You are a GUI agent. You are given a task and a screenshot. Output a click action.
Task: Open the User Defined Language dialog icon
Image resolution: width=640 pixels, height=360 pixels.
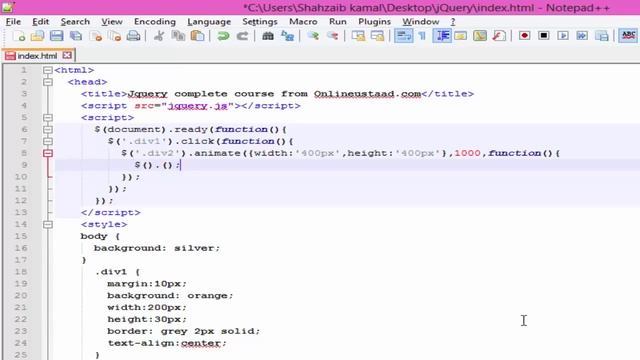pos(461,36)
